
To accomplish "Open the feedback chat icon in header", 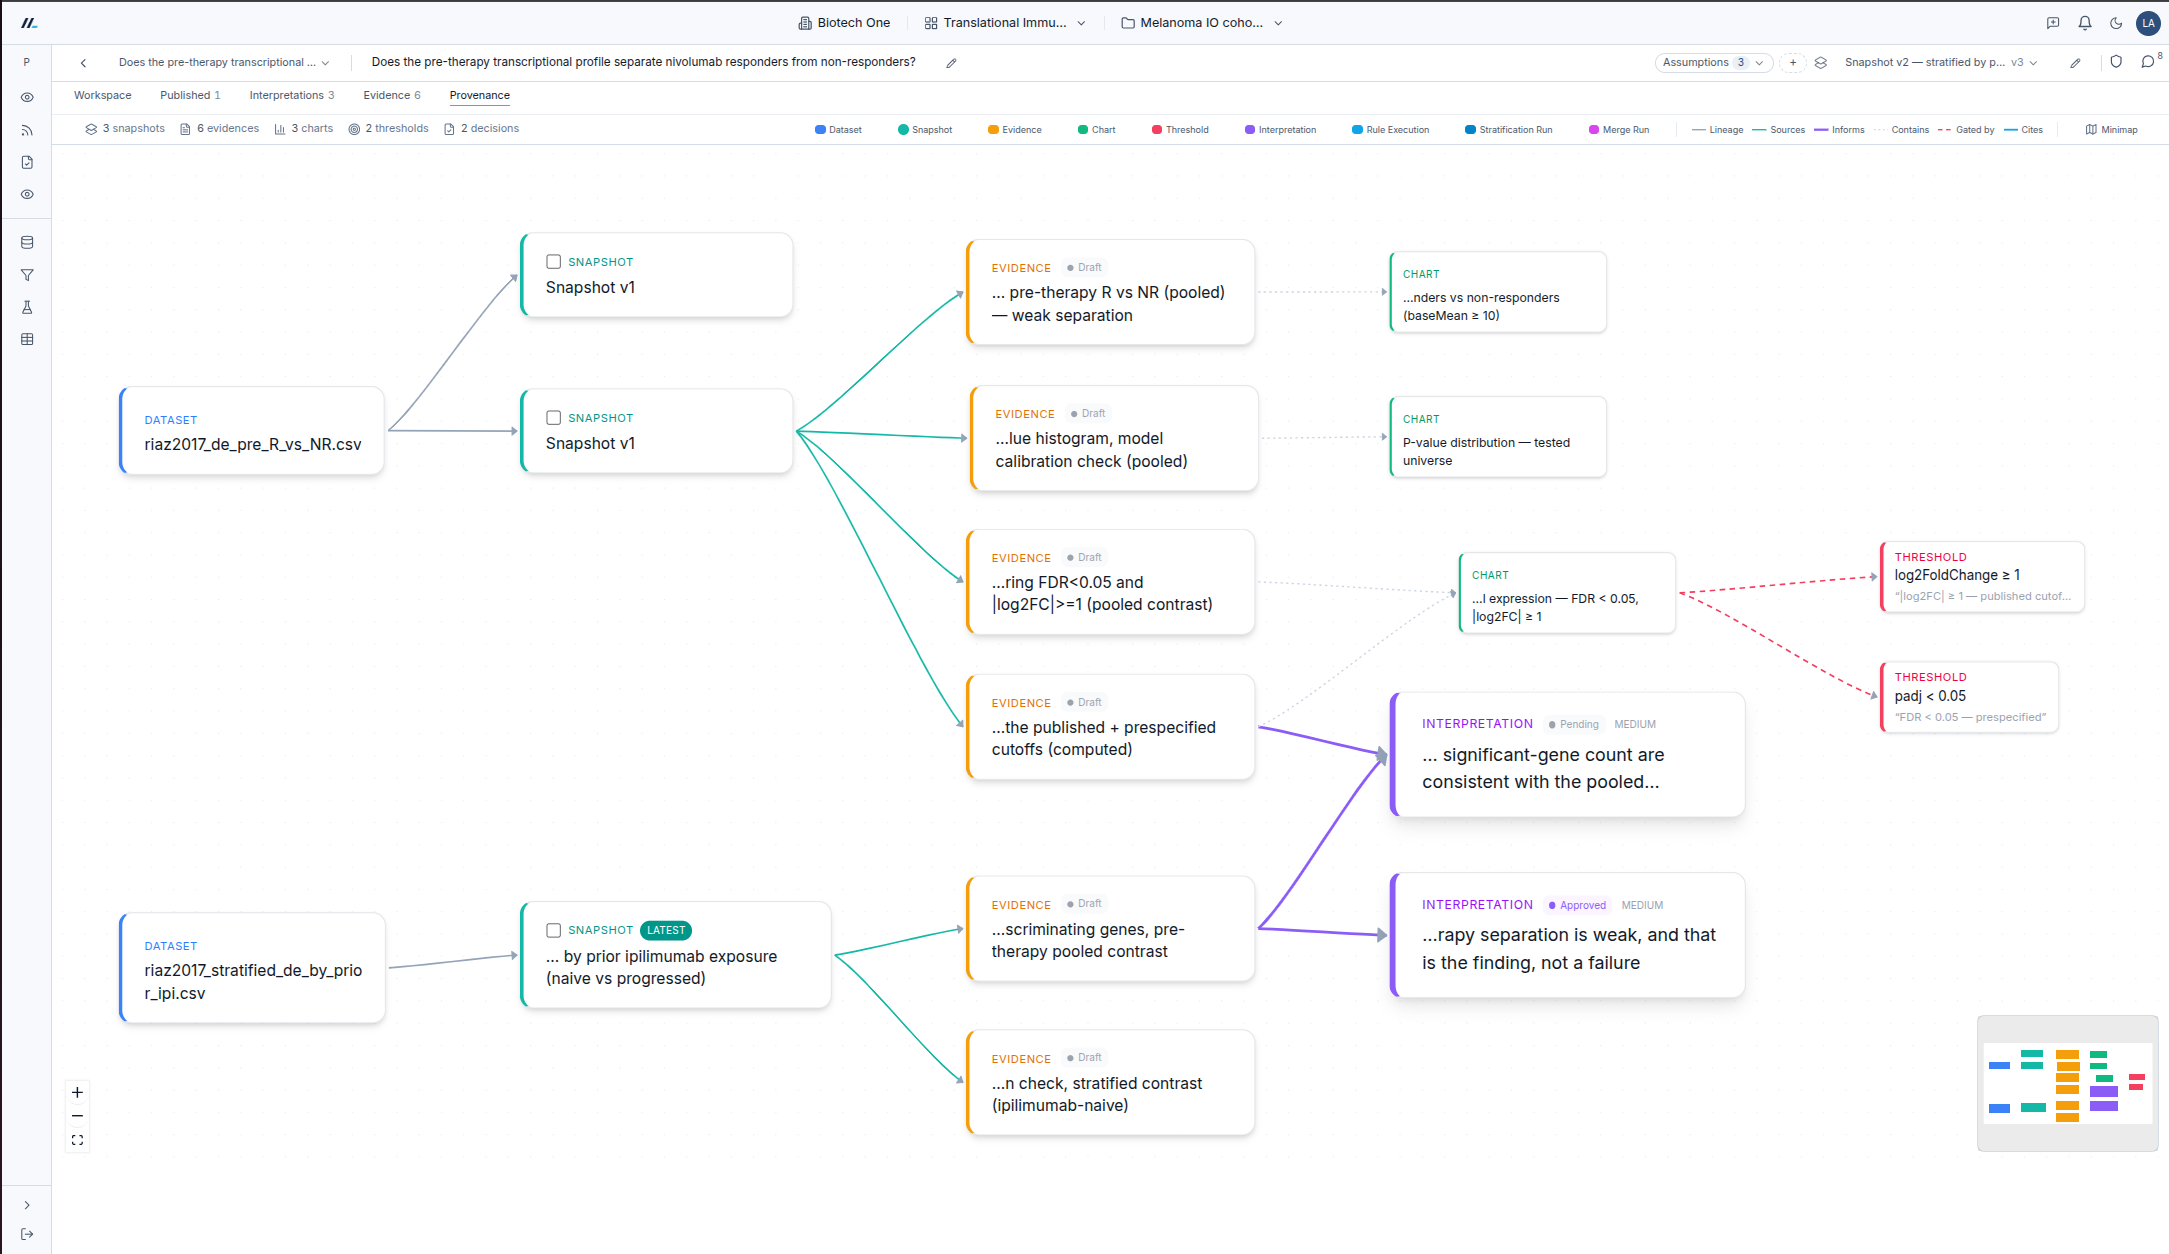I will [x=2053, y=23].
